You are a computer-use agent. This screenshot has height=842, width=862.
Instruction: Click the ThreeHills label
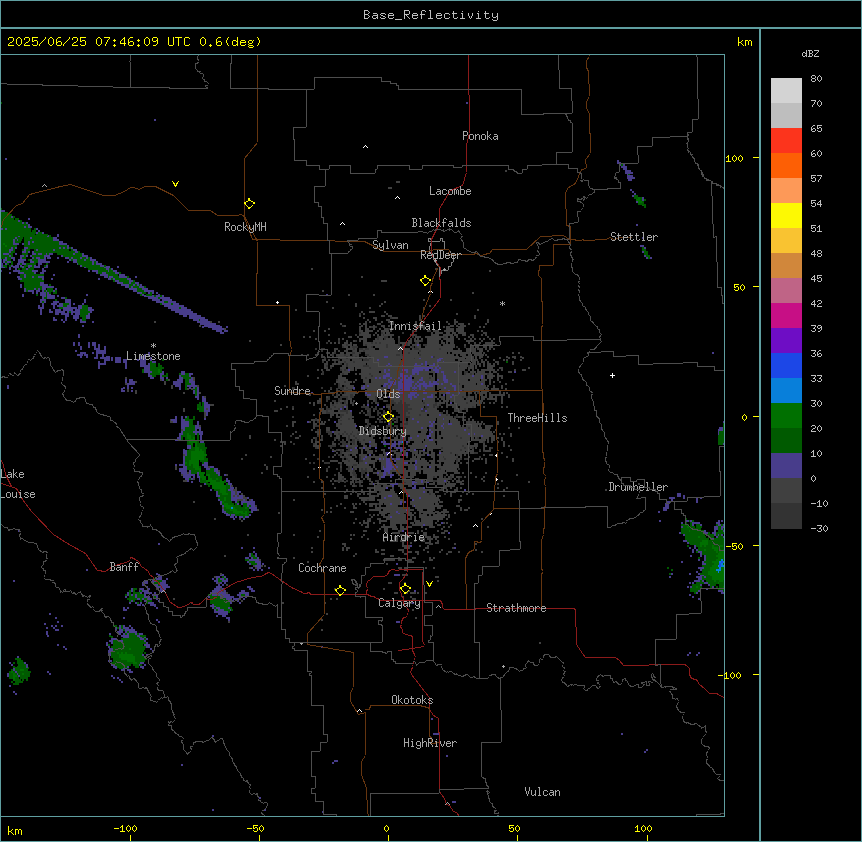[x=537, y=418]
